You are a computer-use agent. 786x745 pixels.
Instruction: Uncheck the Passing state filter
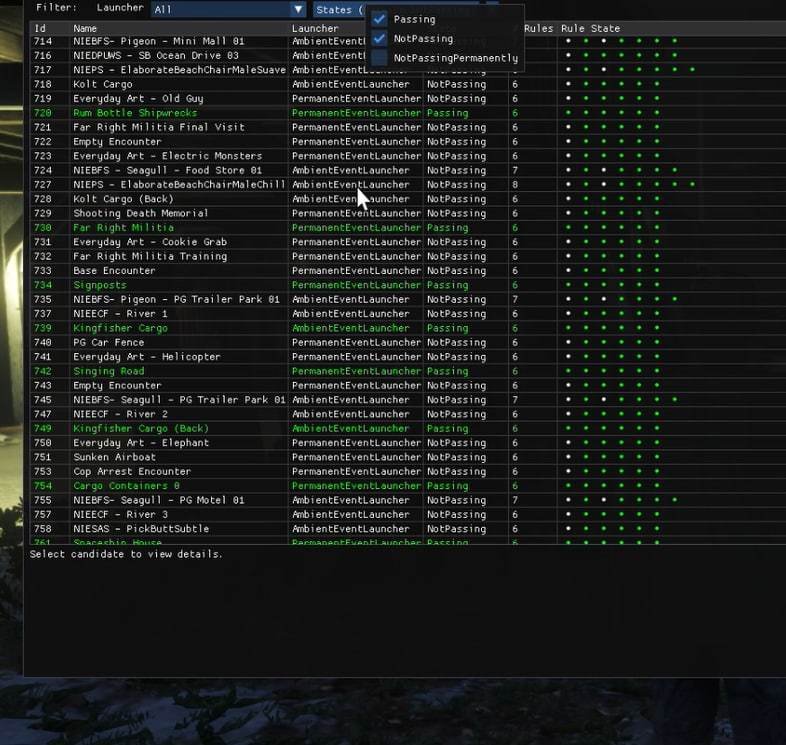pos(379,19)
